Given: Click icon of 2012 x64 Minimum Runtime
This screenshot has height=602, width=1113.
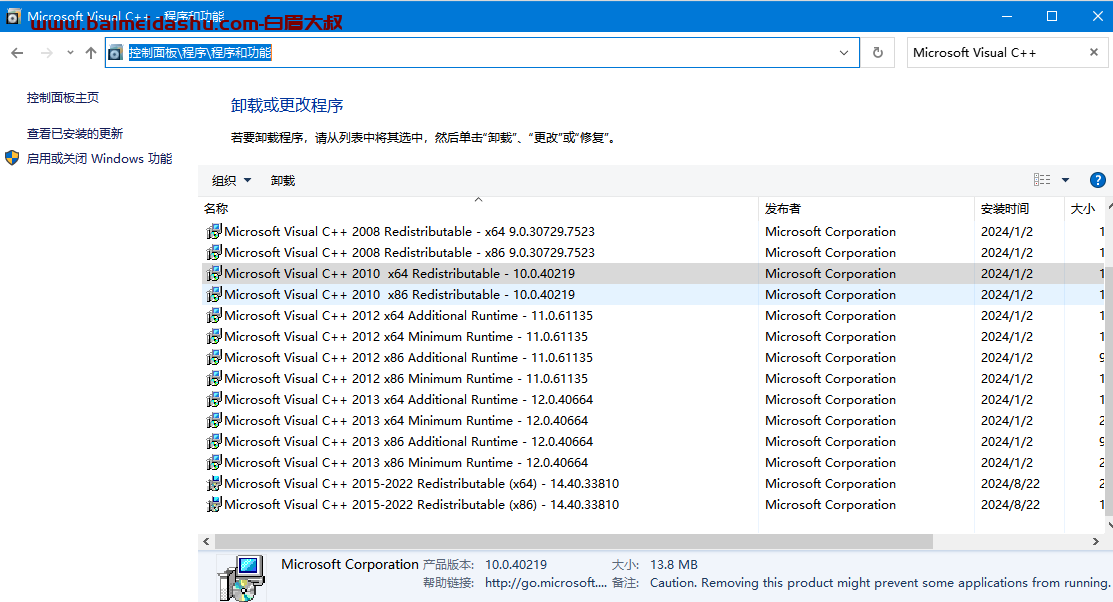Looking at the screenshot, I should click(214, 336).
